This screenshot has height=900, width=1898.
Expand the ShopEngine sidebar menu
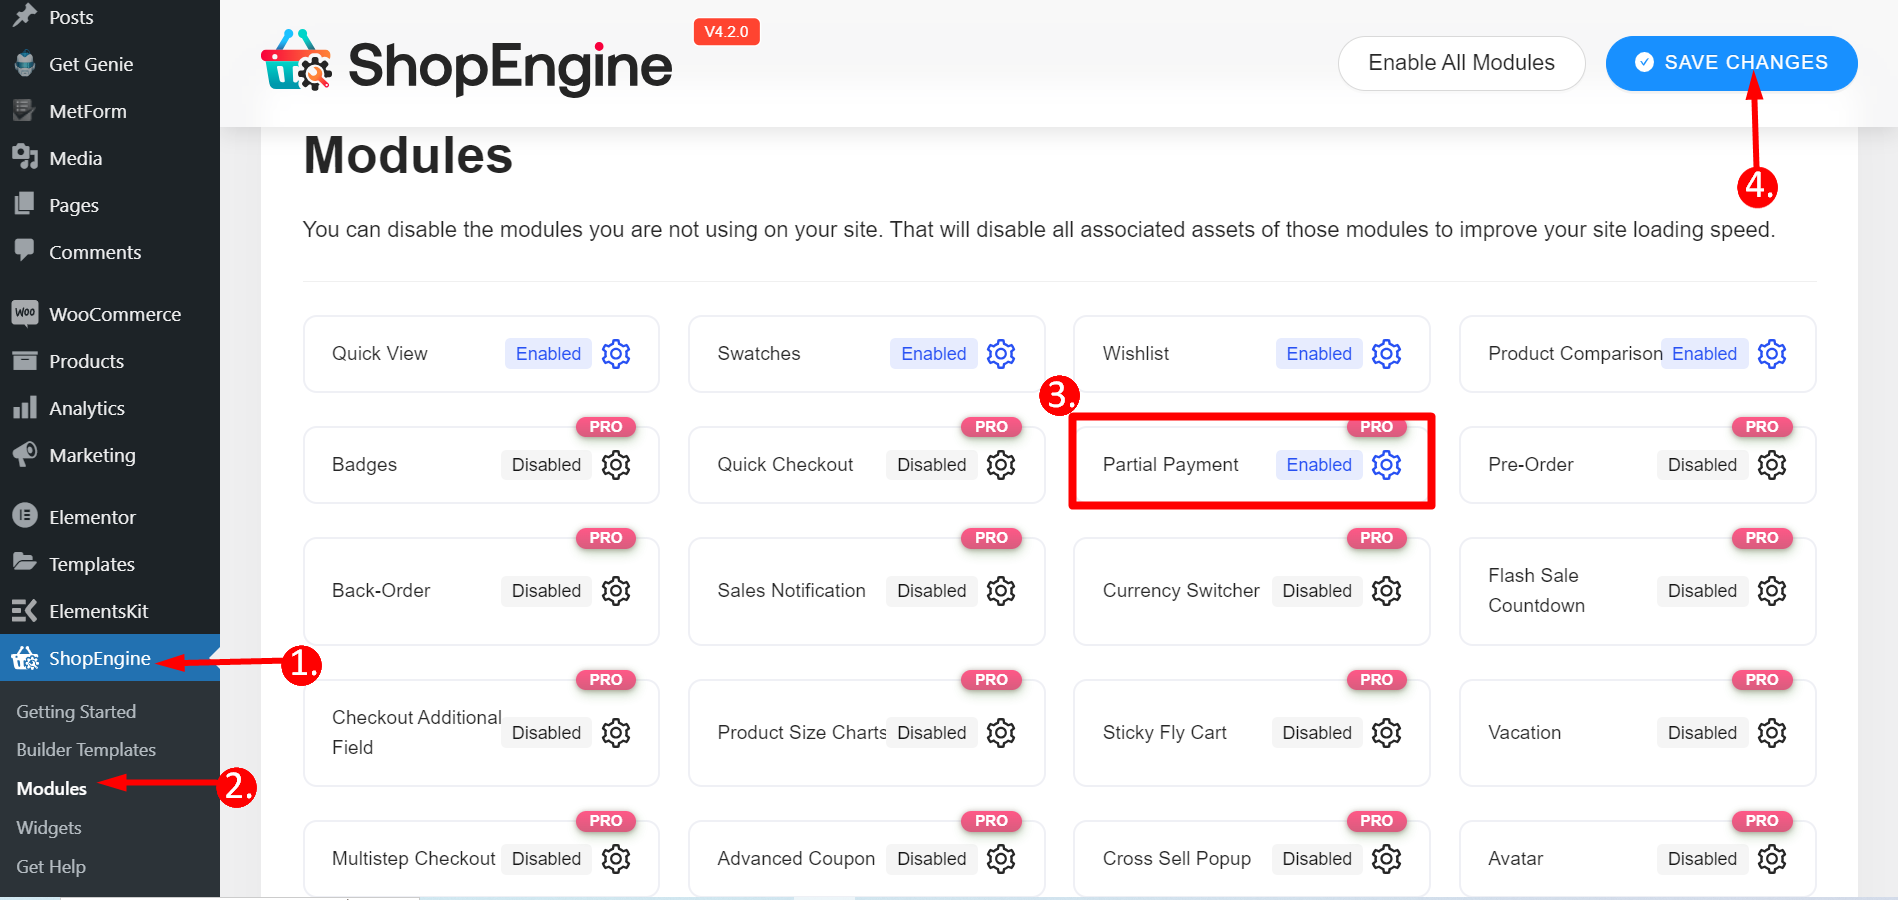tap(95, 658)
